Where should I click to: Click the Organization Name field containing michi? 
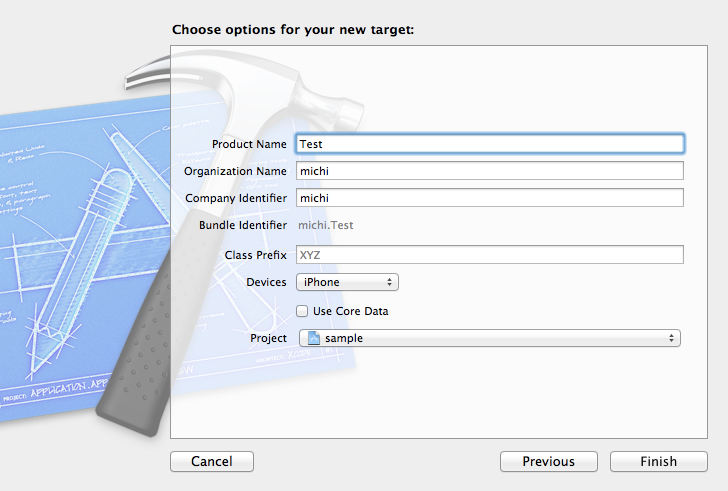click(x=490, y=171)
